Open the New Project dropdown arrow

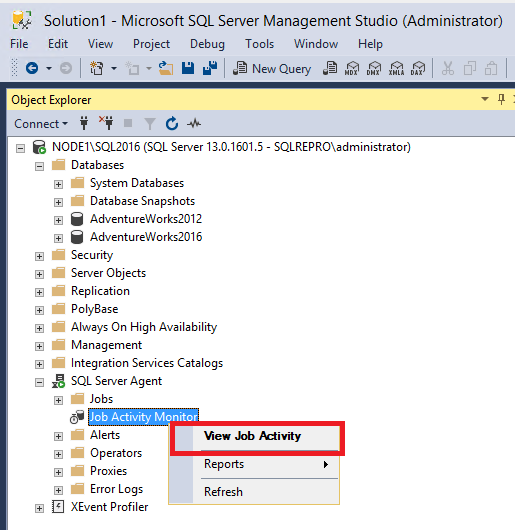coord(114,69)
